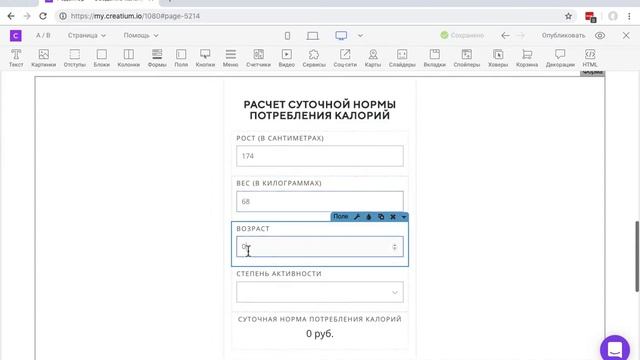Toggle page preview eye icon
This screenshot has height=360, width=640.
(600, 36)
